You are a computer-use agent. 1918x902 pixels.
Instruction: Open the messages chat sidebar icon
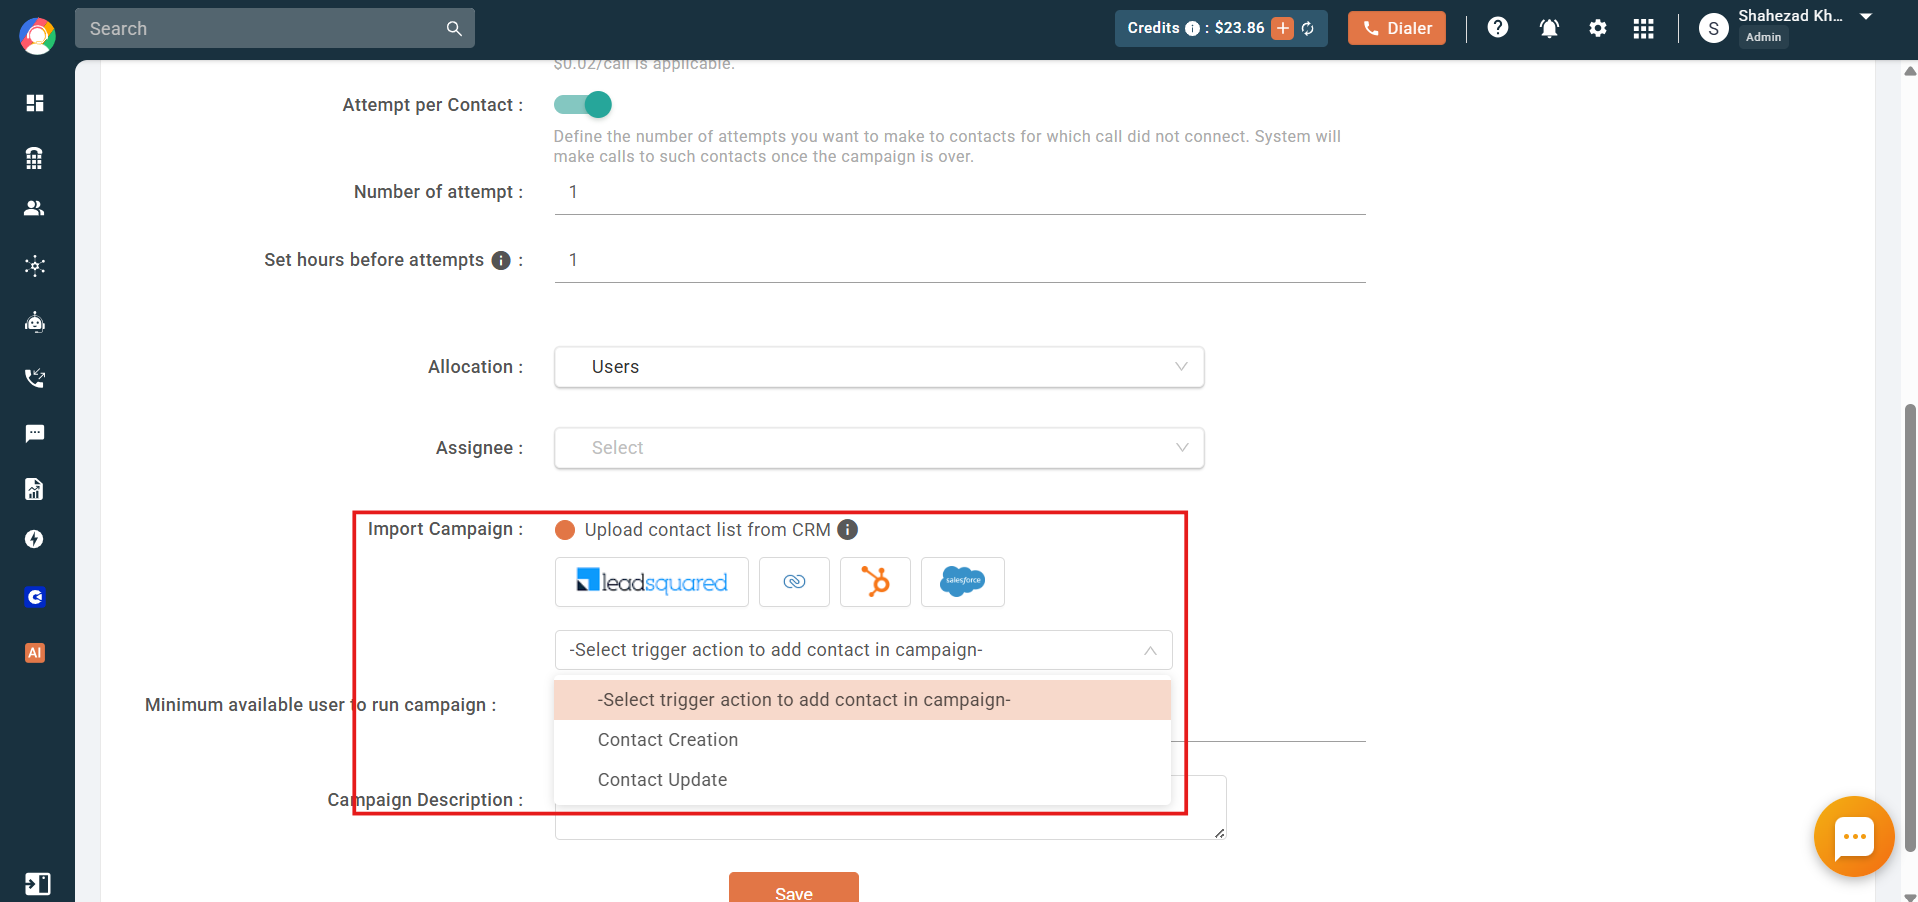[x=35, y=433]
